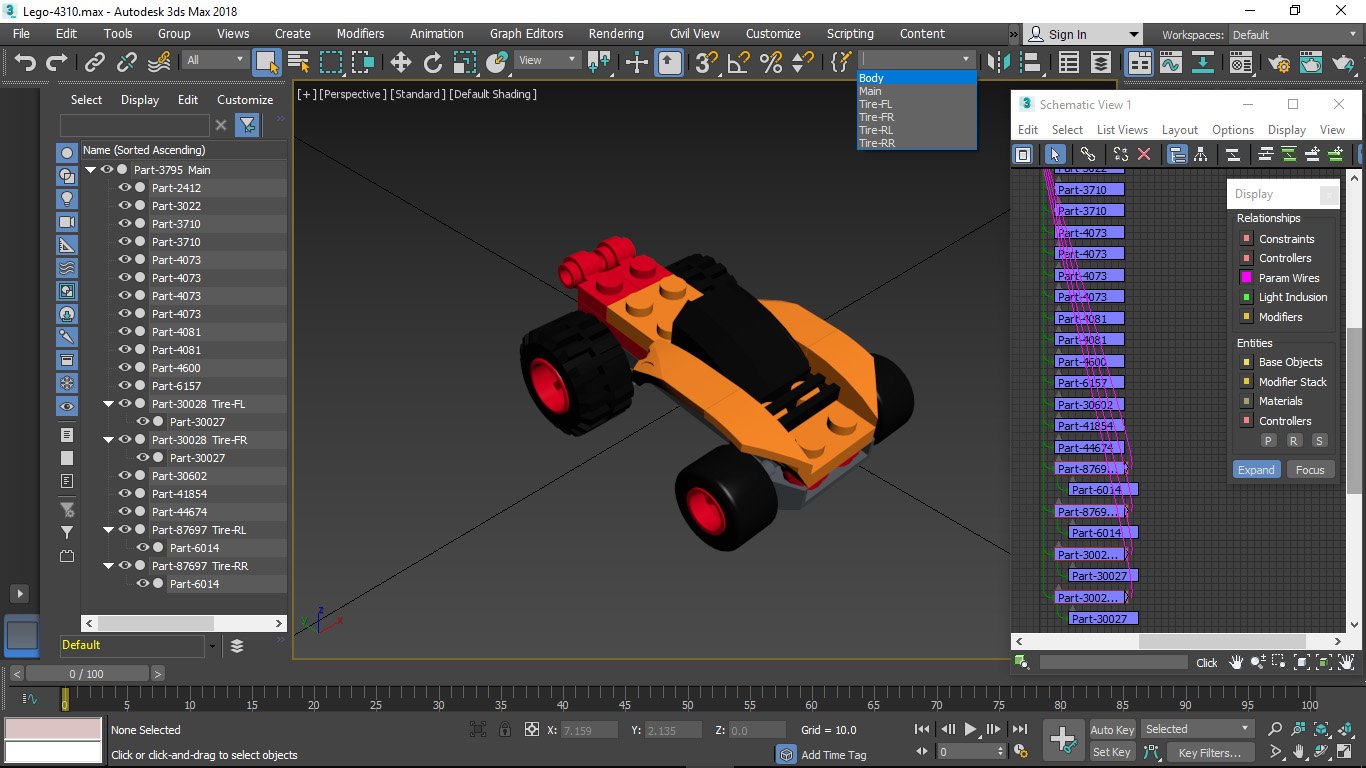This screenshot has width=1366, height=768.
Task: Click the lights filter icon in Scene Explorer sidebar
Action: click(x=66, y=198)
